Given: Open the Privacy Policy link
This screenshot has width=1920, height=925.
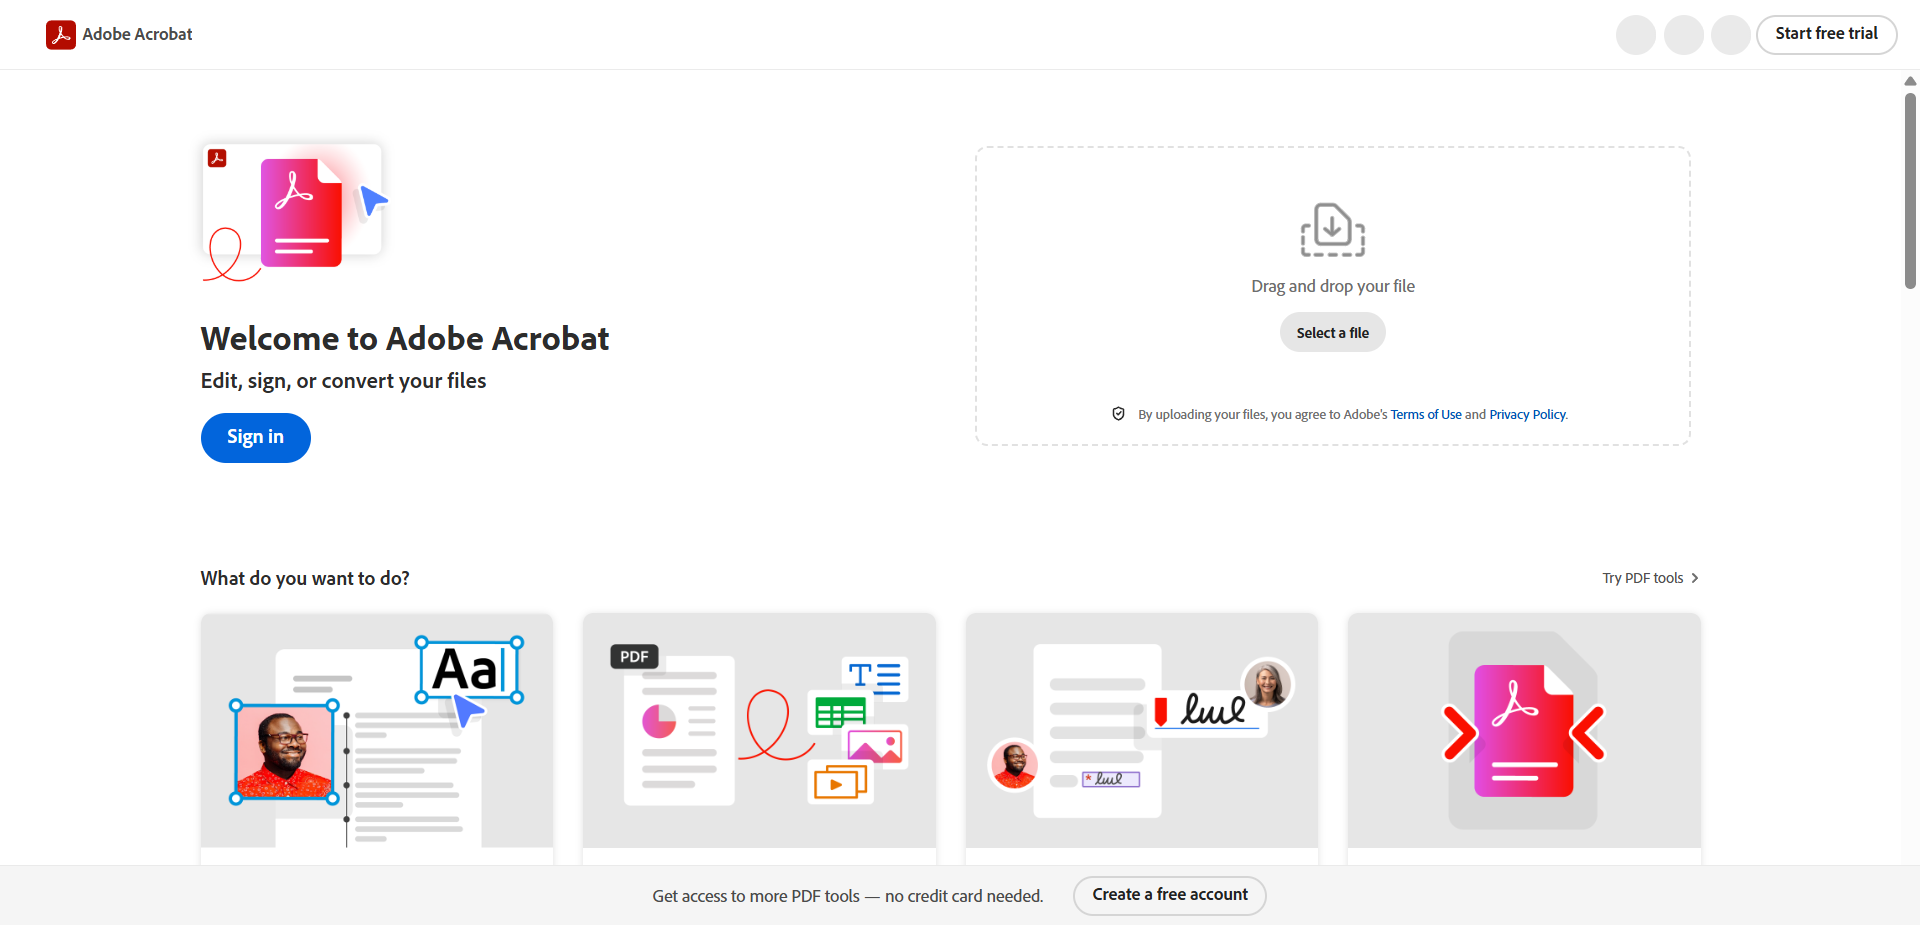Looking at the screenshot, I should click(x=1528, y=415).
